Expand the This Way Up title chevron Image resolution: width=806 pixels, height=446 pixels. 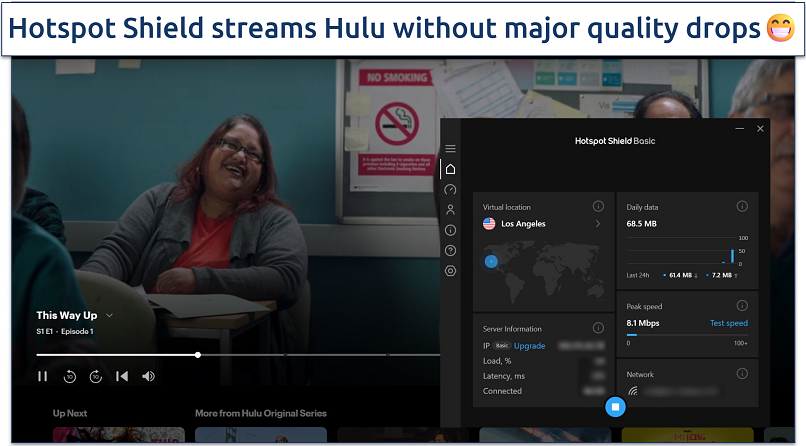click(109, 315)
